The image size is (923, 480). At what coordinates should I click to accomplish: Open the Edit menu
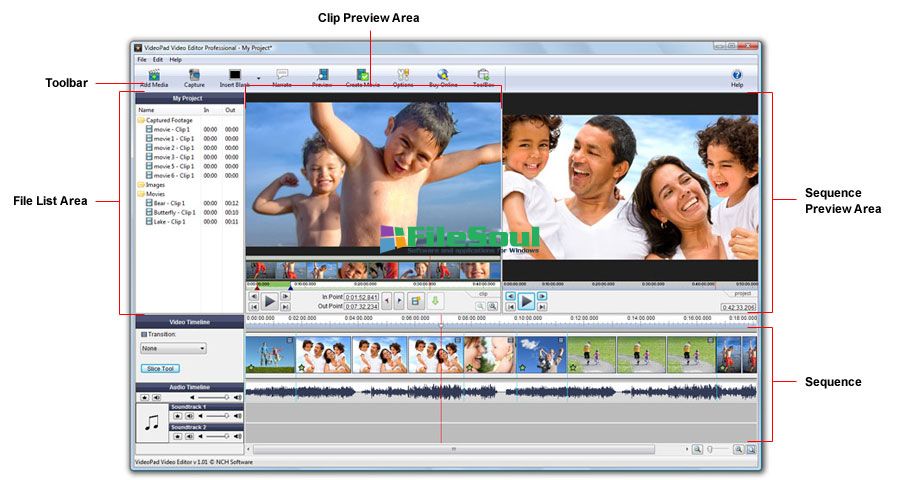[x=158, y=59]
